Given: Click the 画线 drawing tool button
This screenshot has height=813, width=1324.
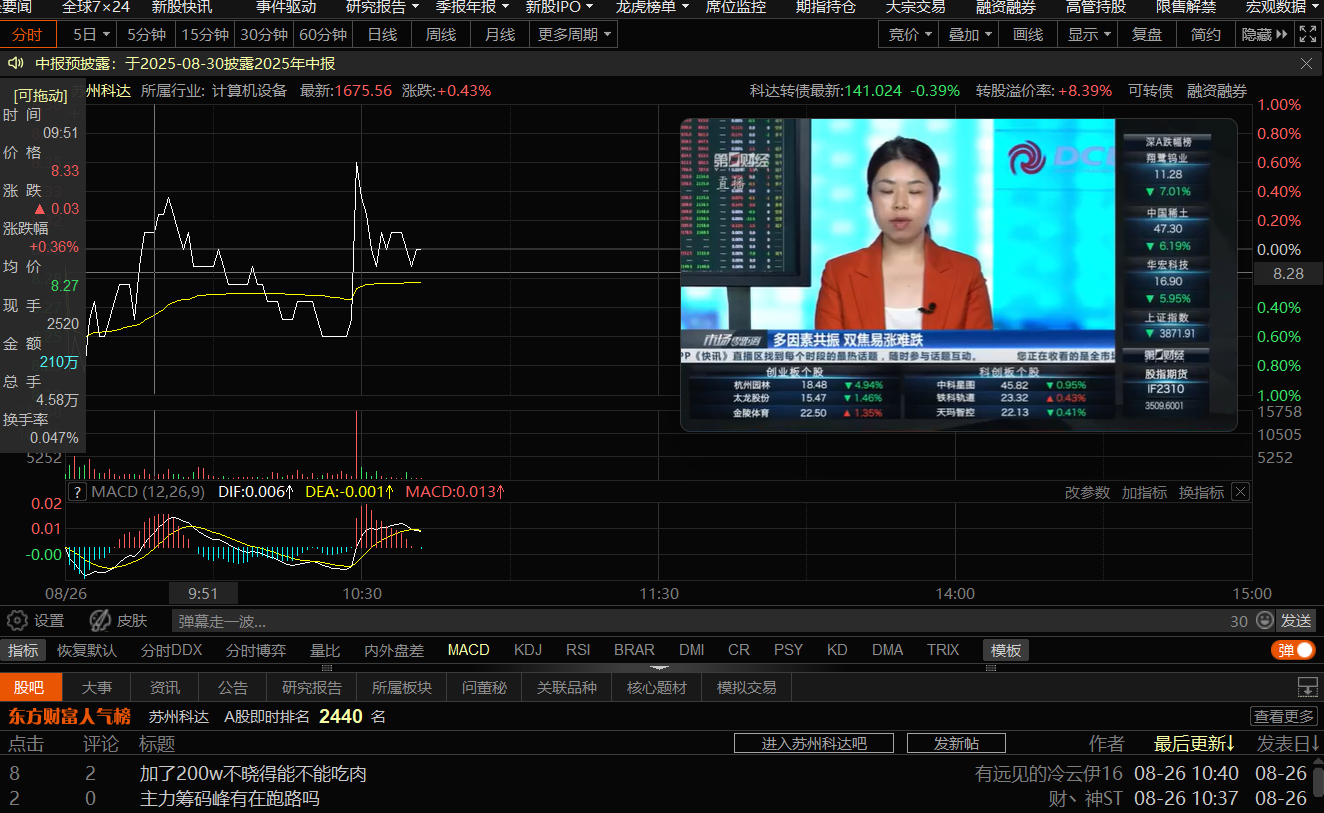Looking at the screenshot, I should (x=1028, y=34).
